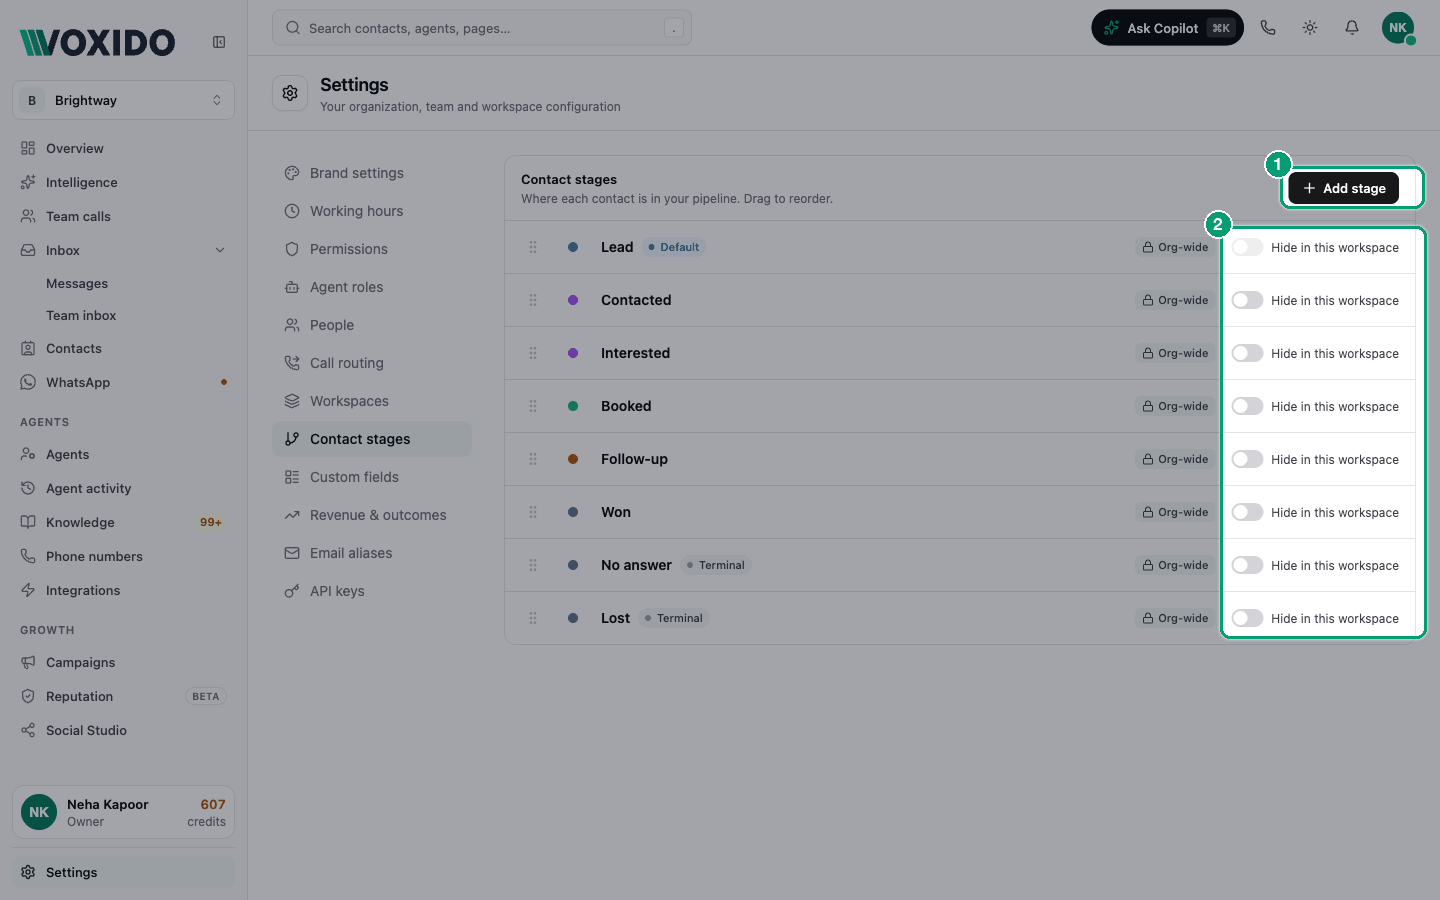1440x900 pixels.
Task: Click the Org-wide lock badge on Won
Action: [x=1175, y=512]
